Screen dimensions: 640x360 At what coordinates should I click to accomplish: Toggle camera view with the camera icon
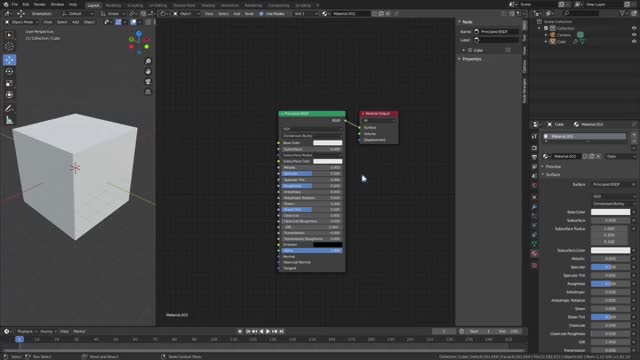click(148, 82)
